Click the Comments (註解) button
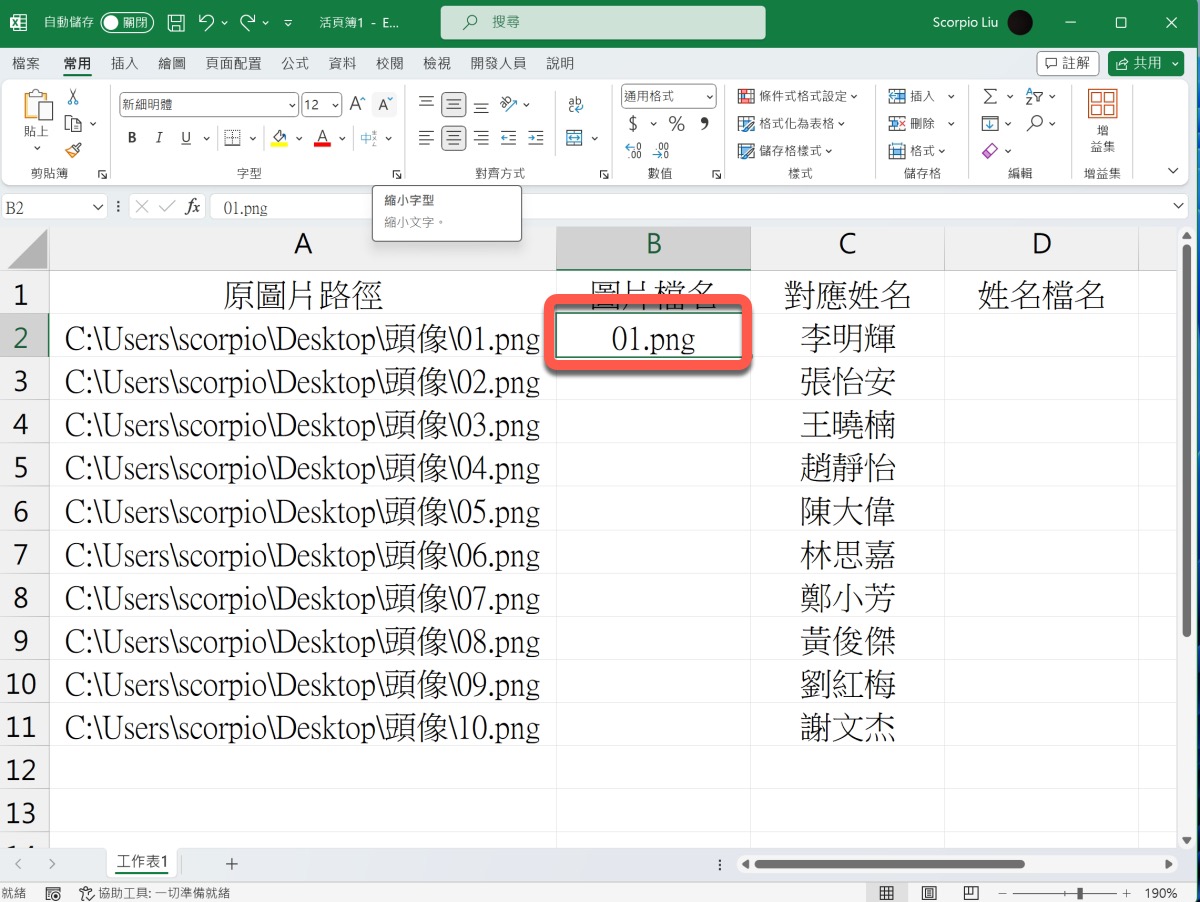 pos(1068,63)
